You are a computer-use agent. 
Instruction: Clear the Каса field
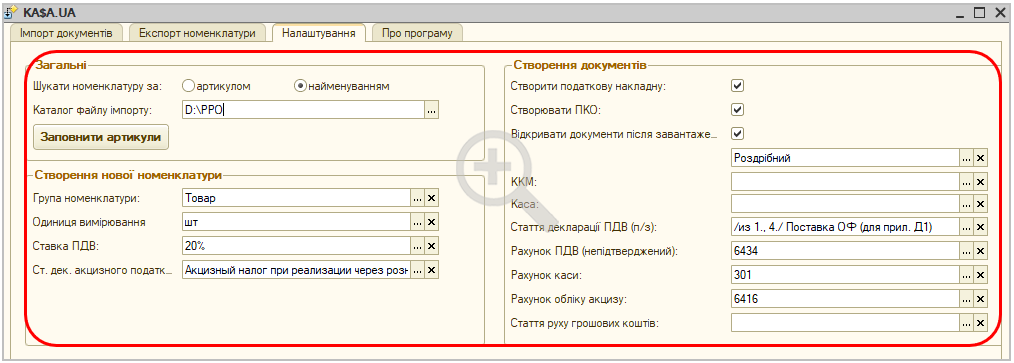980,204
